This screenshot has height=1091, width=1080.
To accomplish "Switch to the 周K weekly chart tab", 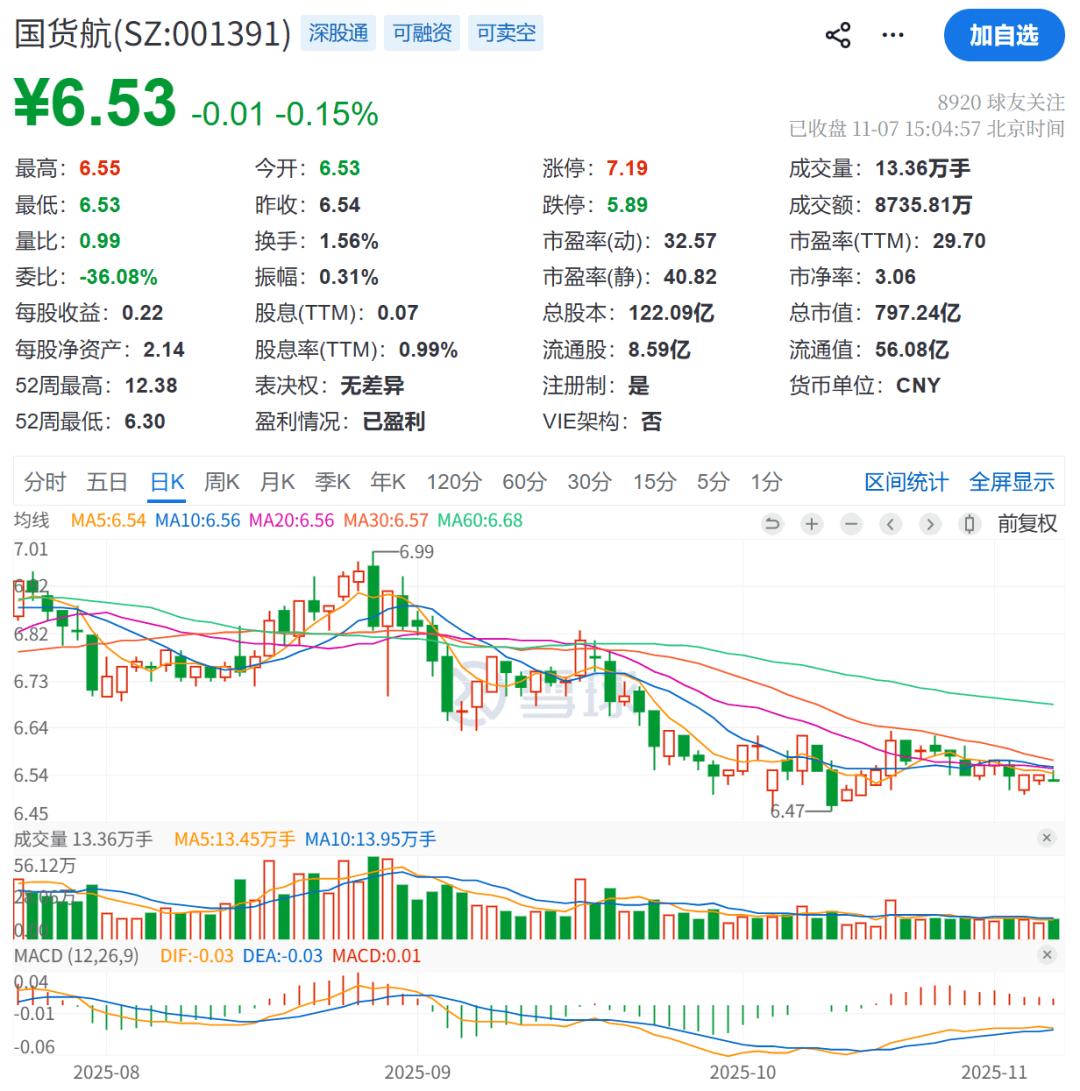I will click(x=221, y=481).
